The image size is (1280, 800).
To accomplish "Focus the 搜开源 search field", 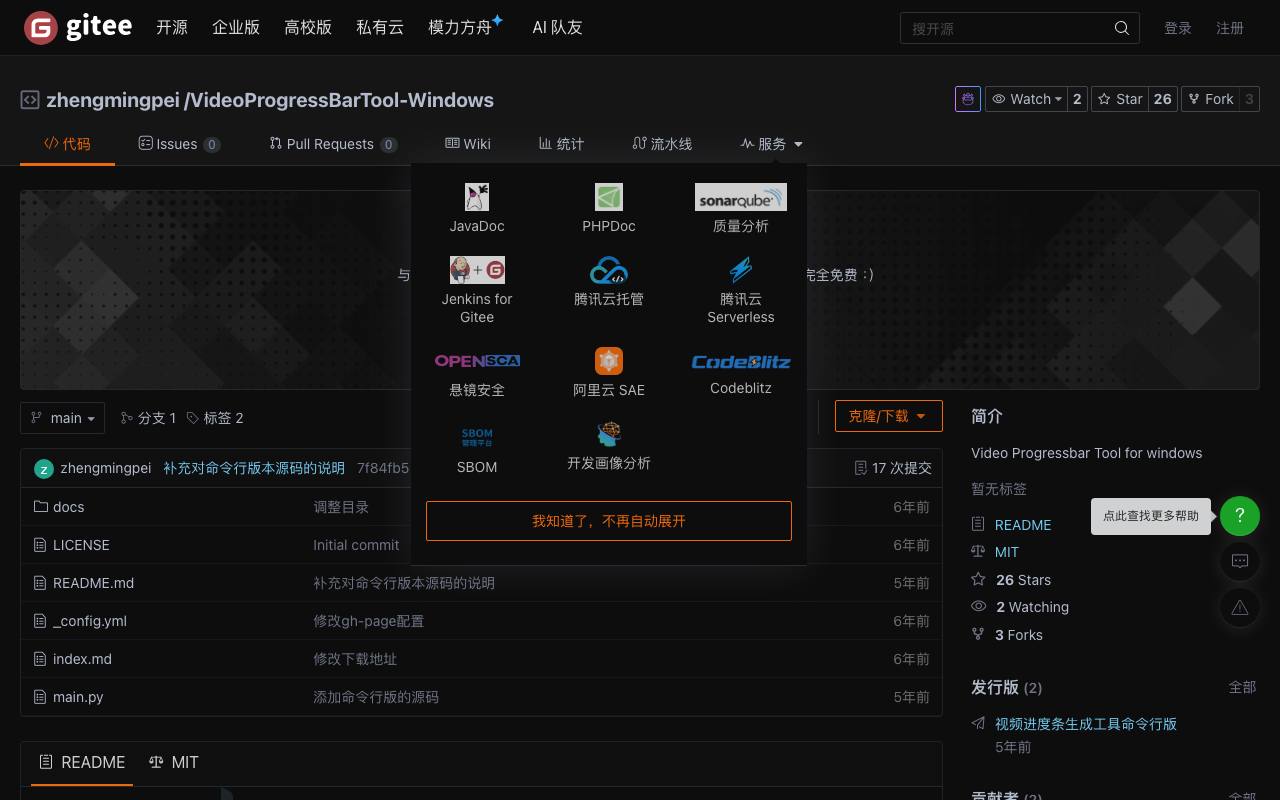I will 1020,28.
